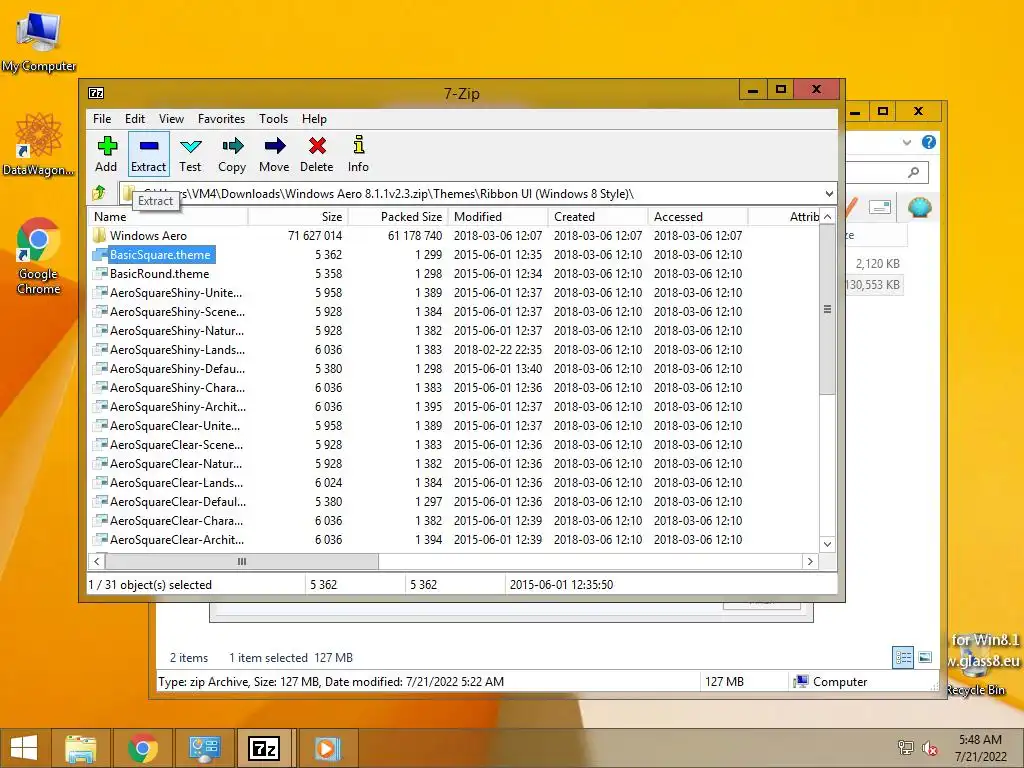
Task: Open media player taskbar icon
Action: [327, 748]
